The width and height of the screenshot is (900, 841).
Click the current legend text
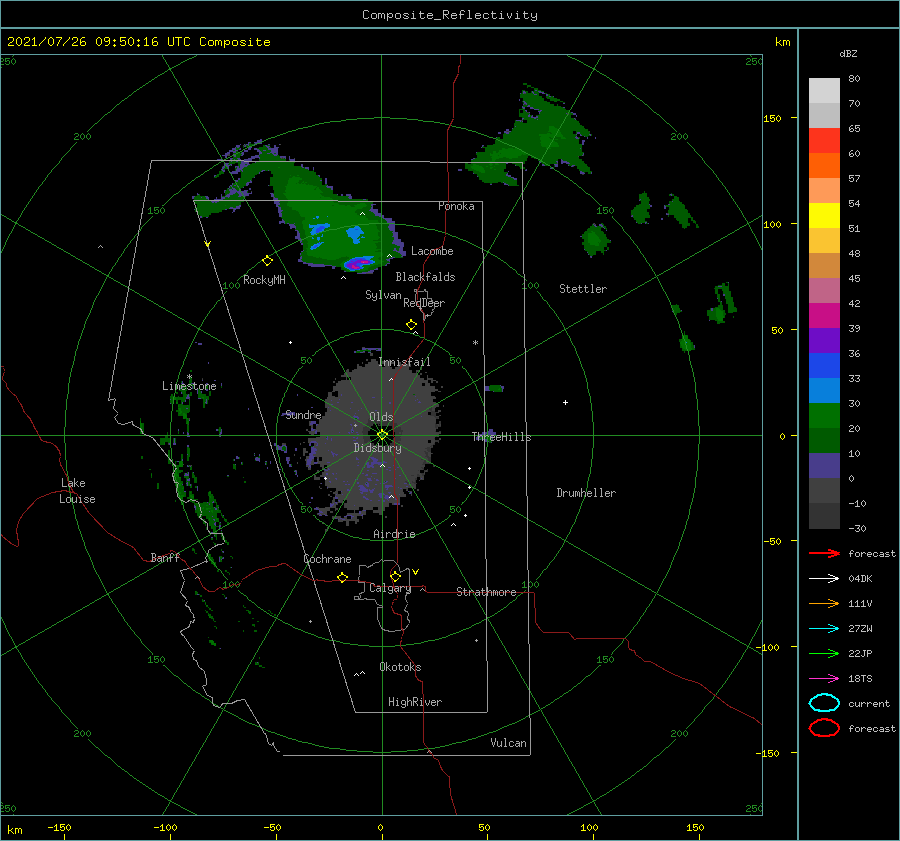click(869, 703)
